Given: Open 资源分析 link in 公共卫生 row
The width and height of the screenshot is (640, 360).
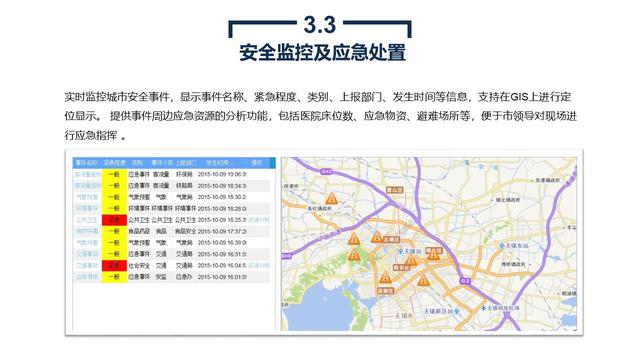Looking at the screenshot, I should click(x=259, y=220).
